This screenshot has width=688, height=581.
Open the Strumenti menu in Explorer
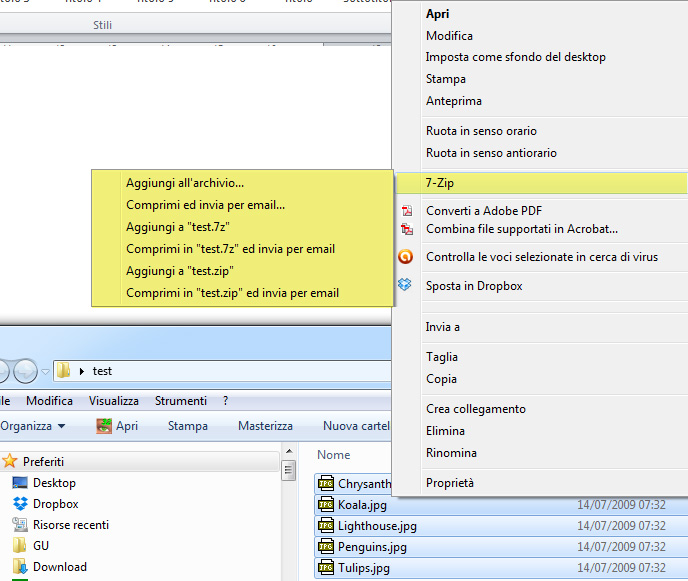[x=181, y=401]
